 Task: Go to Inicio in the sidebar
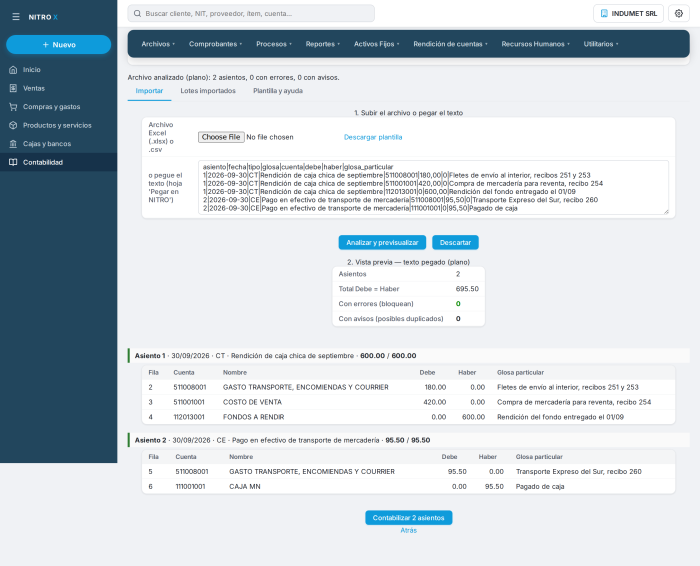58,70
